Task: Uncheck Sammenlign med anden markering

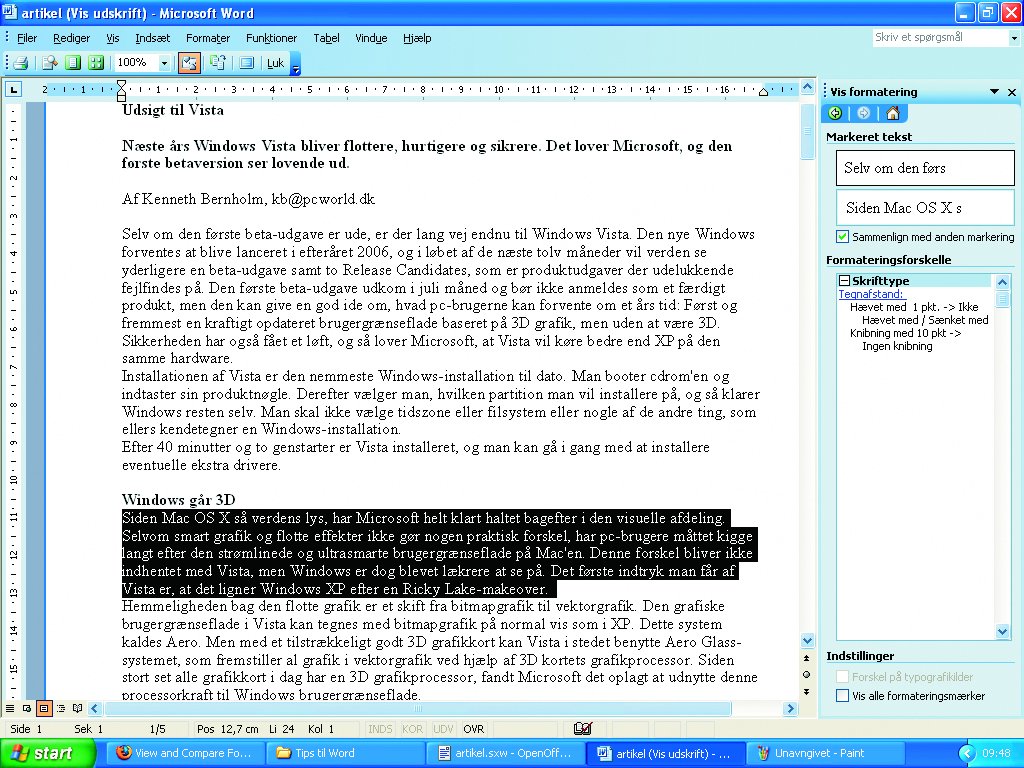Action: (842, 236)
